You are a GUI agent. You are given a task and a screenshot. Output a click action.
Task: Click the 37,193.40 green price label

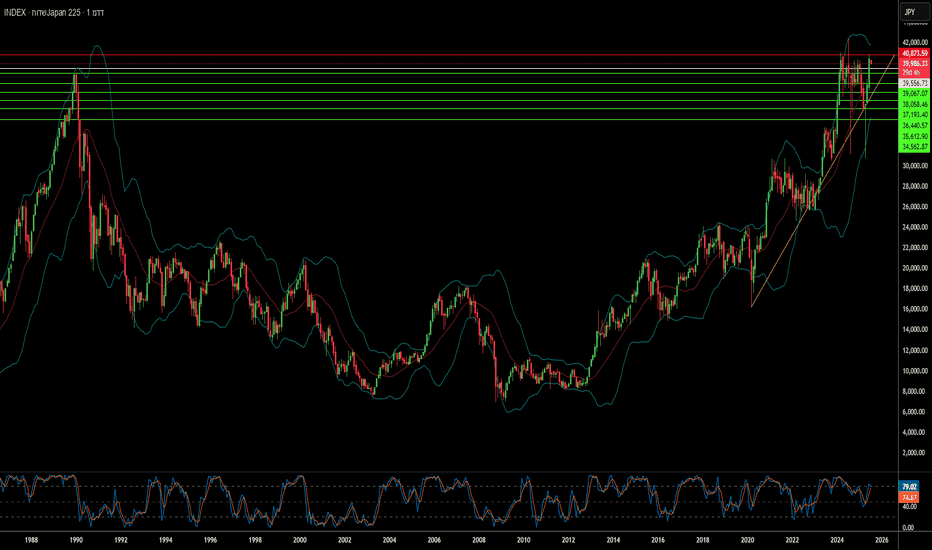[914, 115]
